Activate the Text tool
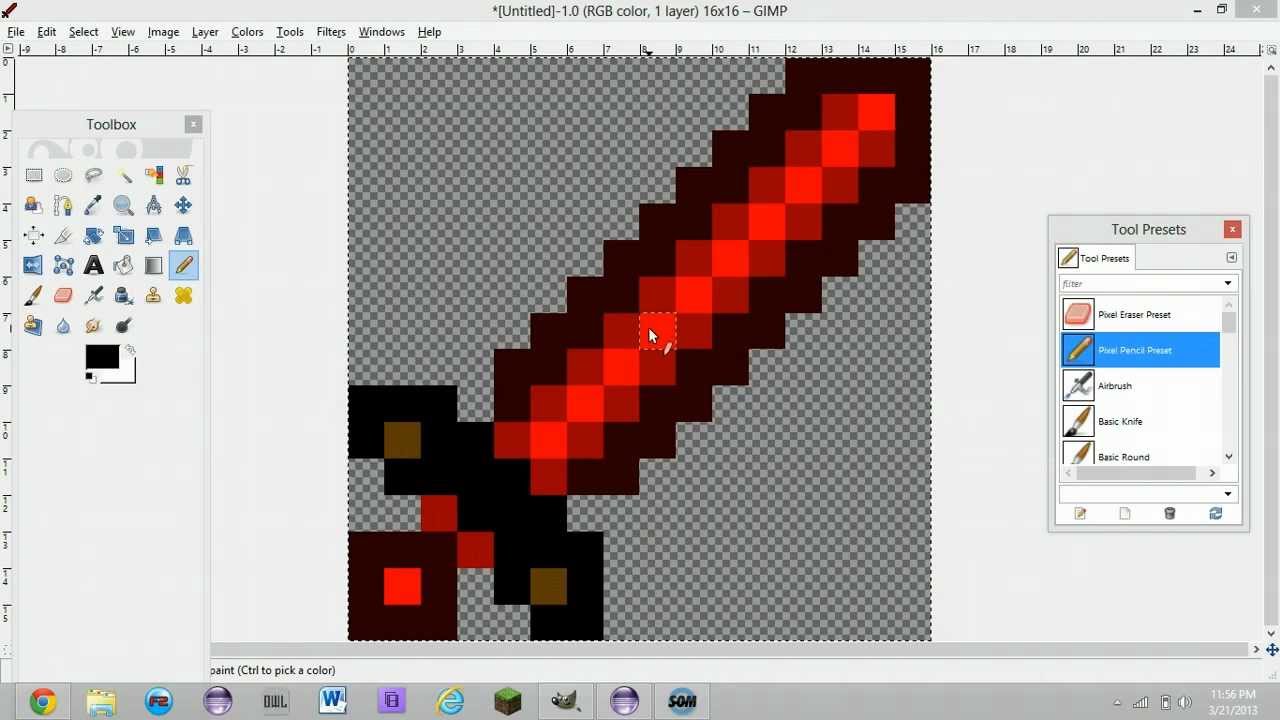 (x=94, y=265)
